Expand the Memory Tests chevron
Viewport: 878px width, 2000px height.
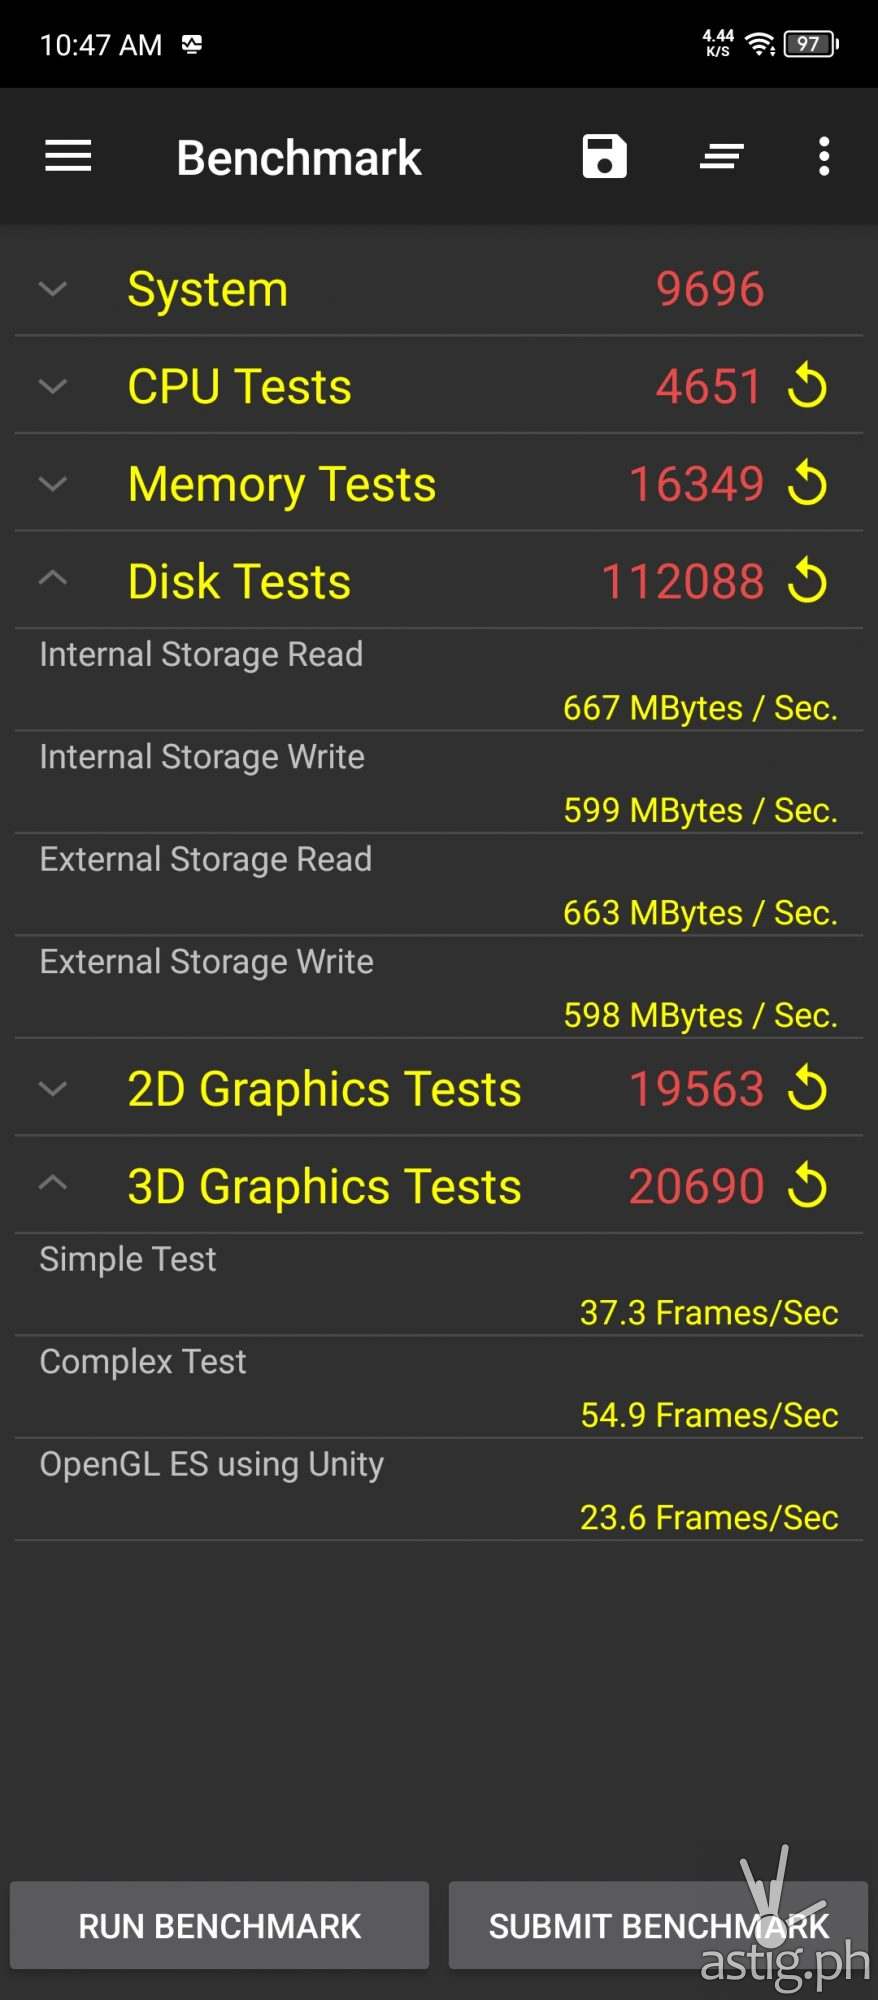tap(53, 484)
